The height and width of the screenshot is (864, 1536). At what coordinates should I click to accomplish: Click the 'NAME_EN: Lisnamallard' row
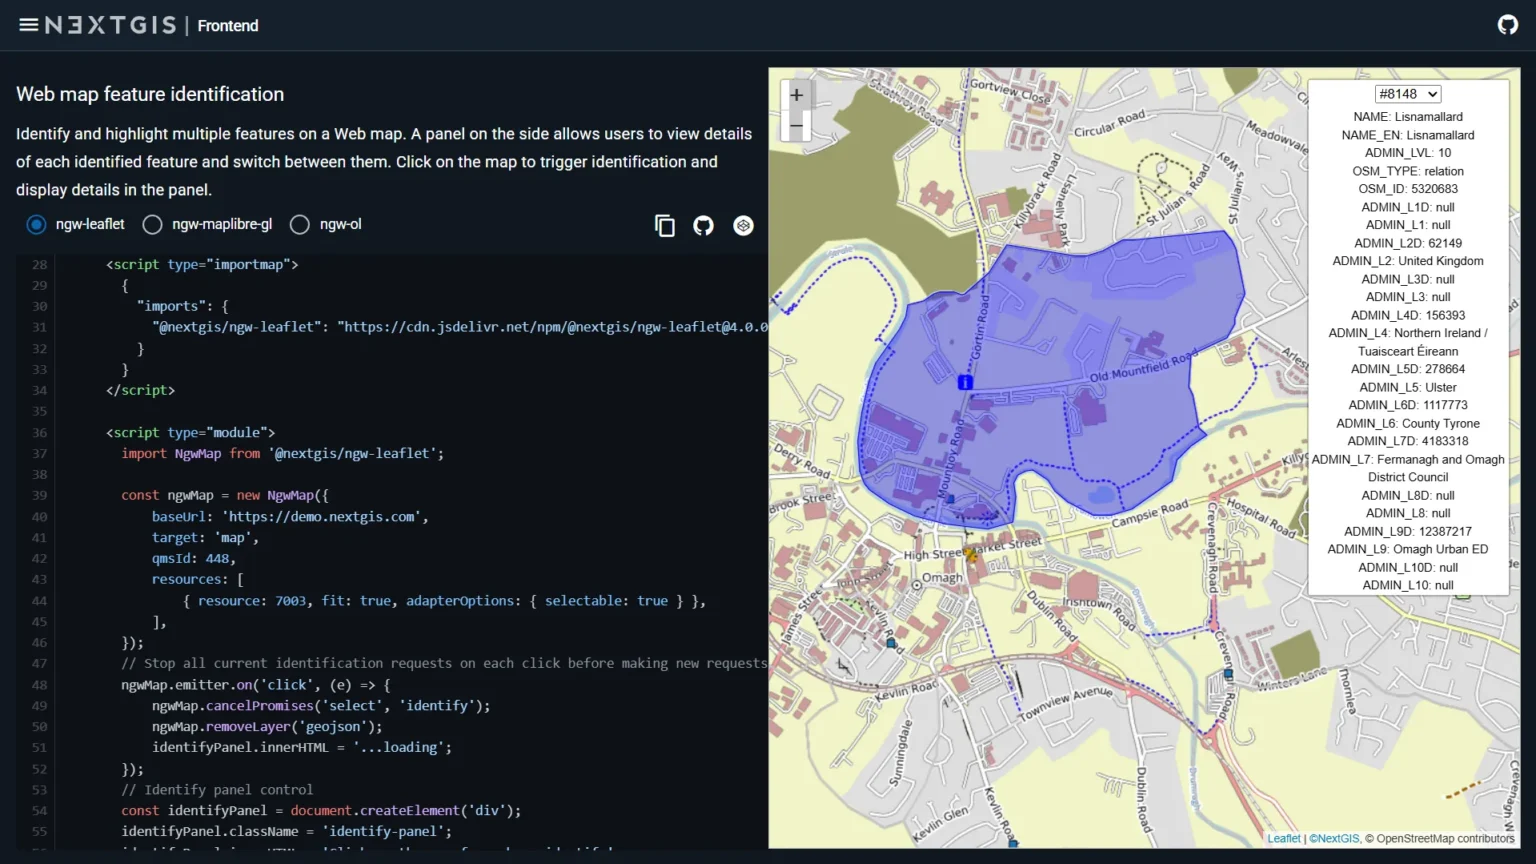coord(1408,135)
